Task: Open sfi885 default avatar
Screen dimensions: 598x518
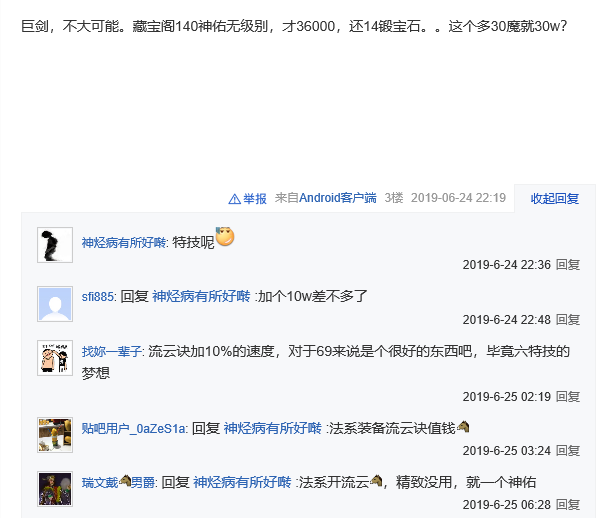Action: [55, 304]
